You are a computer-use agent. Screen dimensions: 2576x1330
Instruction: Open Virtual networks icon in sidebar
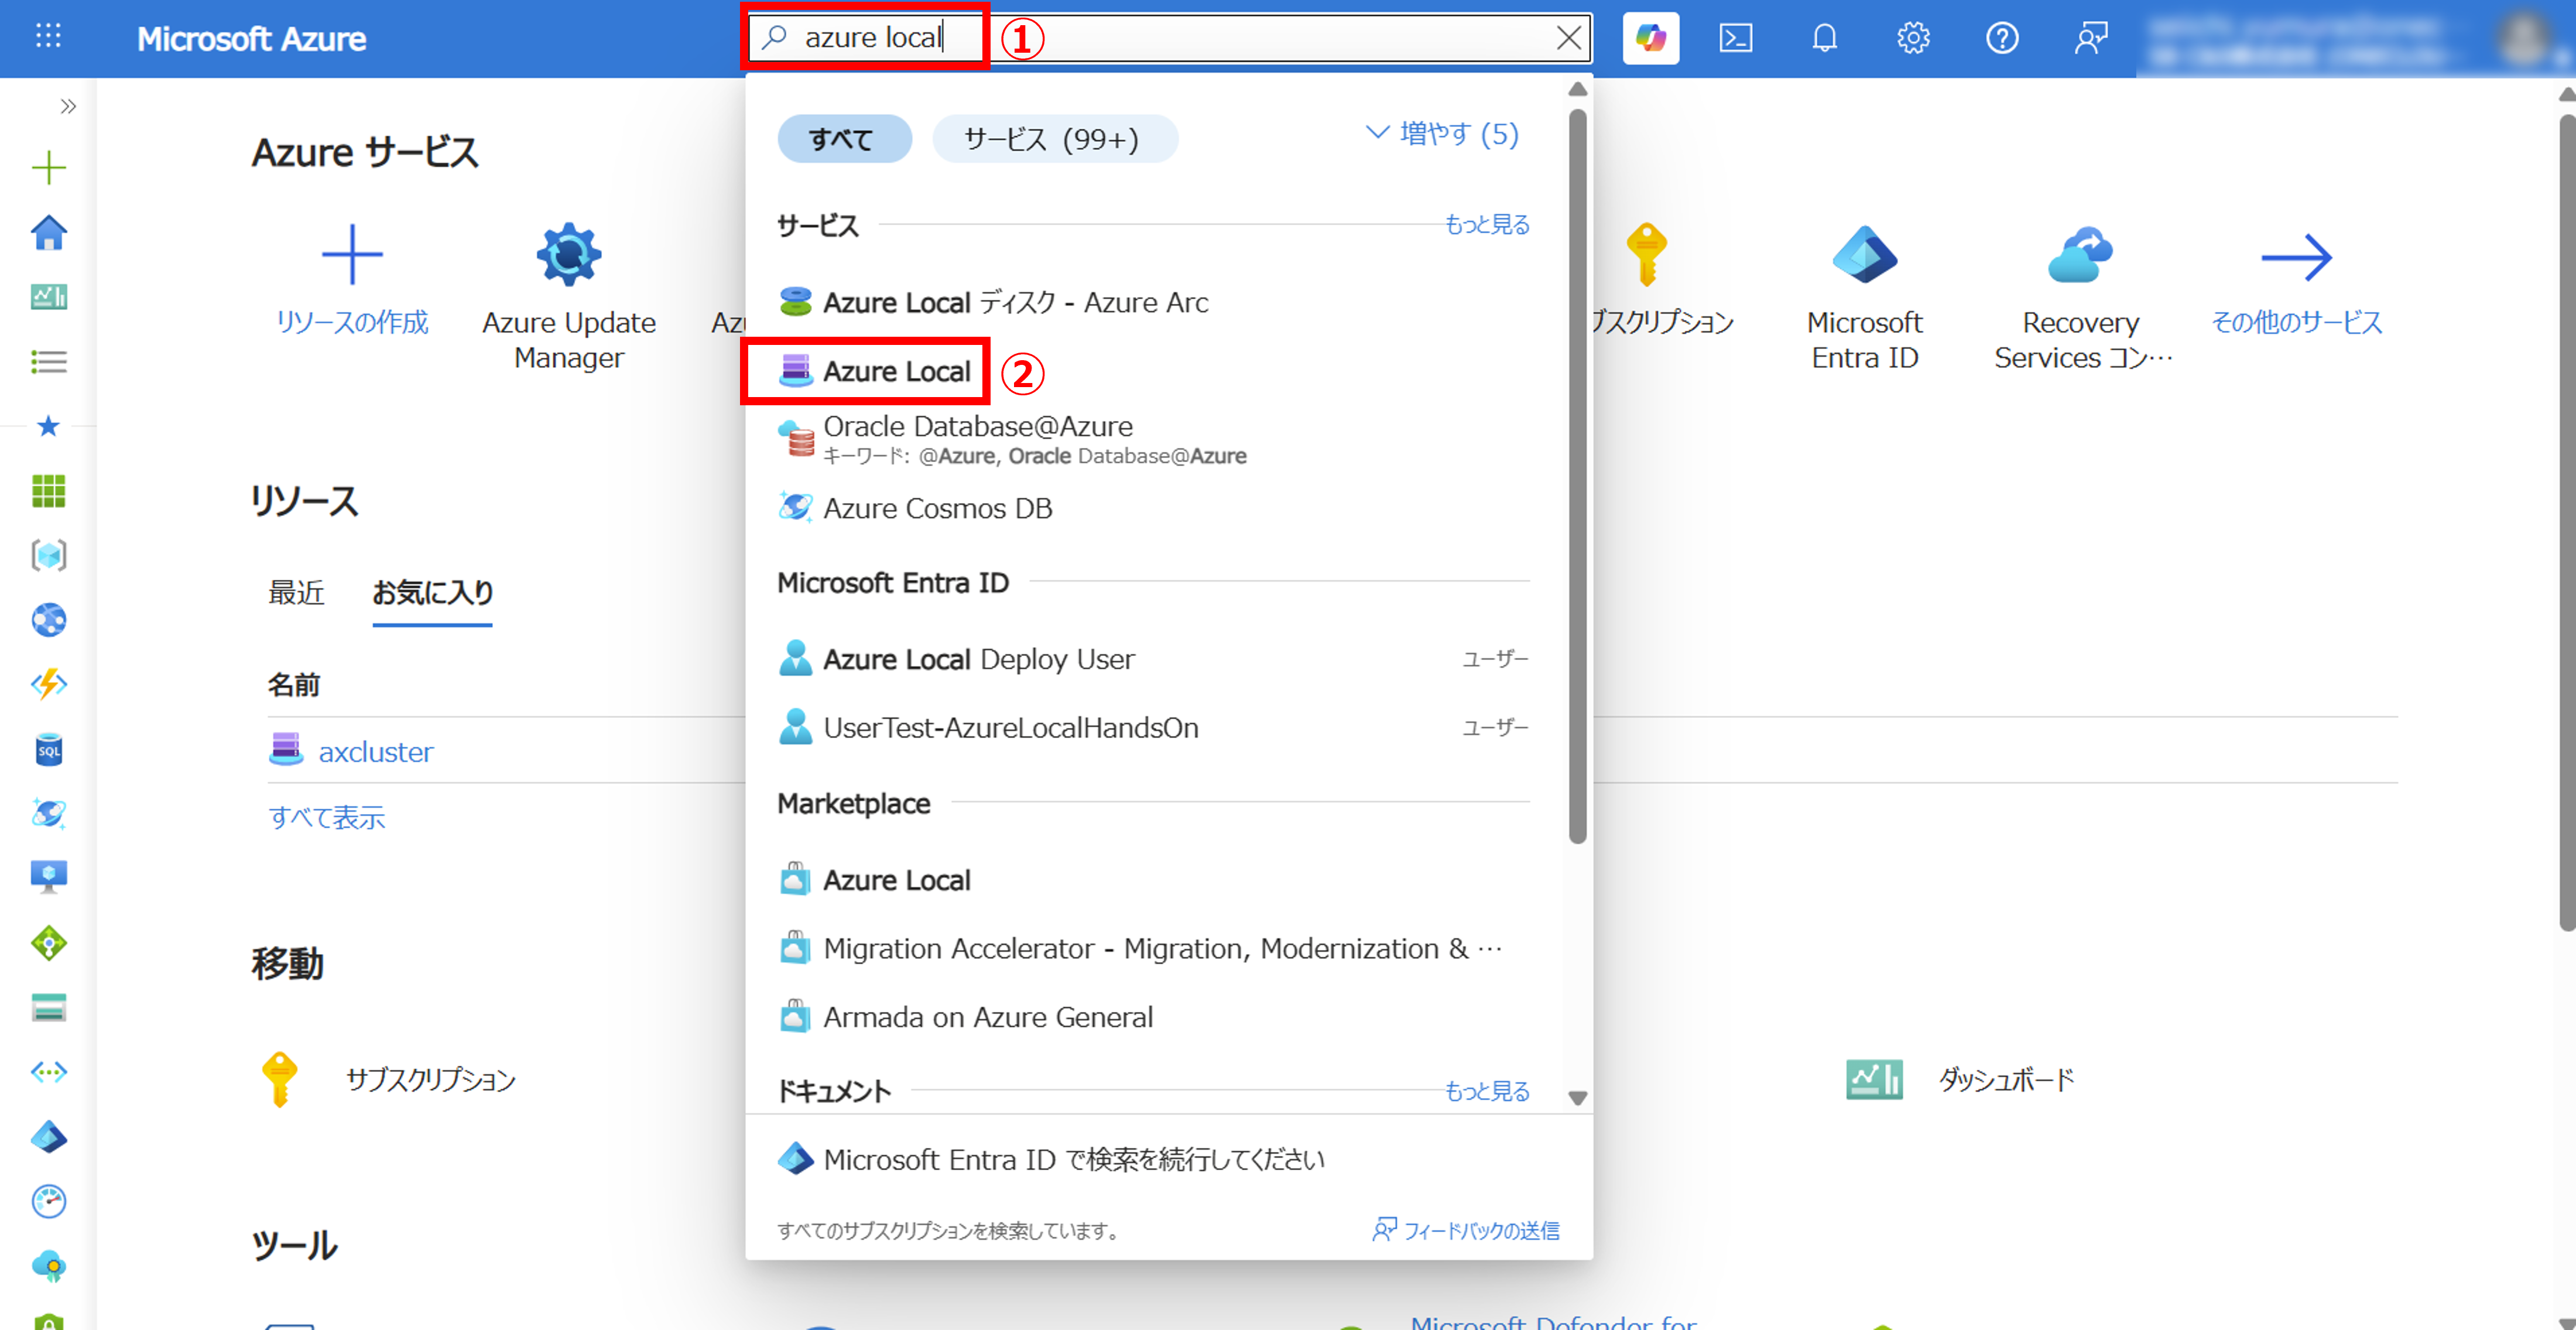click(x=48, y=1072)
